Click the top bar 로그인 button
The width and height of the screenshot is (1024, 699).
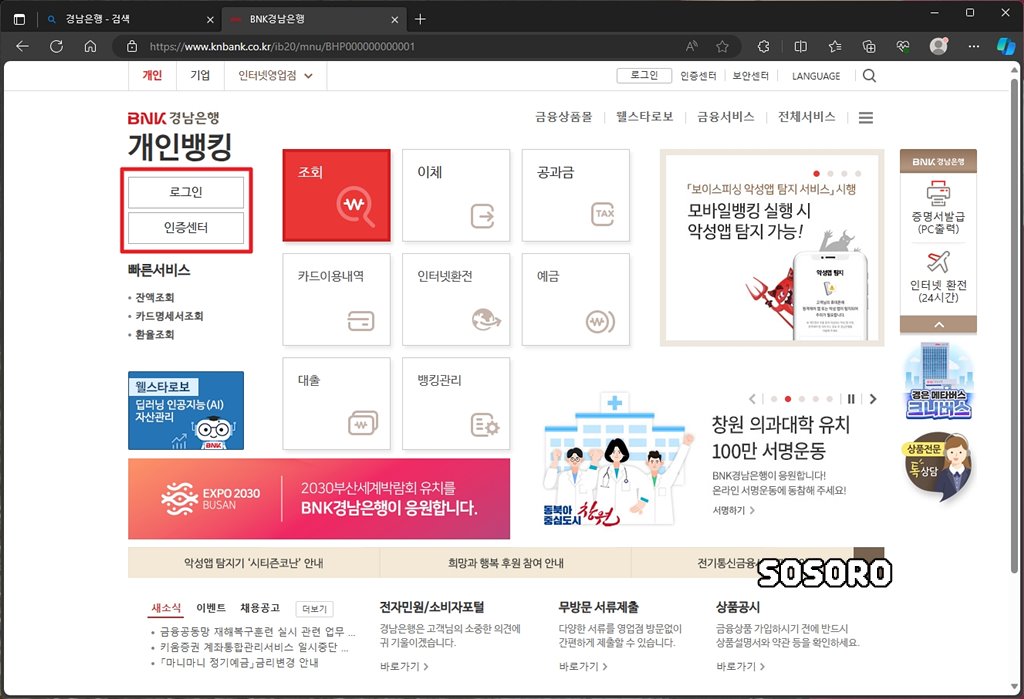tap(644, 76)
